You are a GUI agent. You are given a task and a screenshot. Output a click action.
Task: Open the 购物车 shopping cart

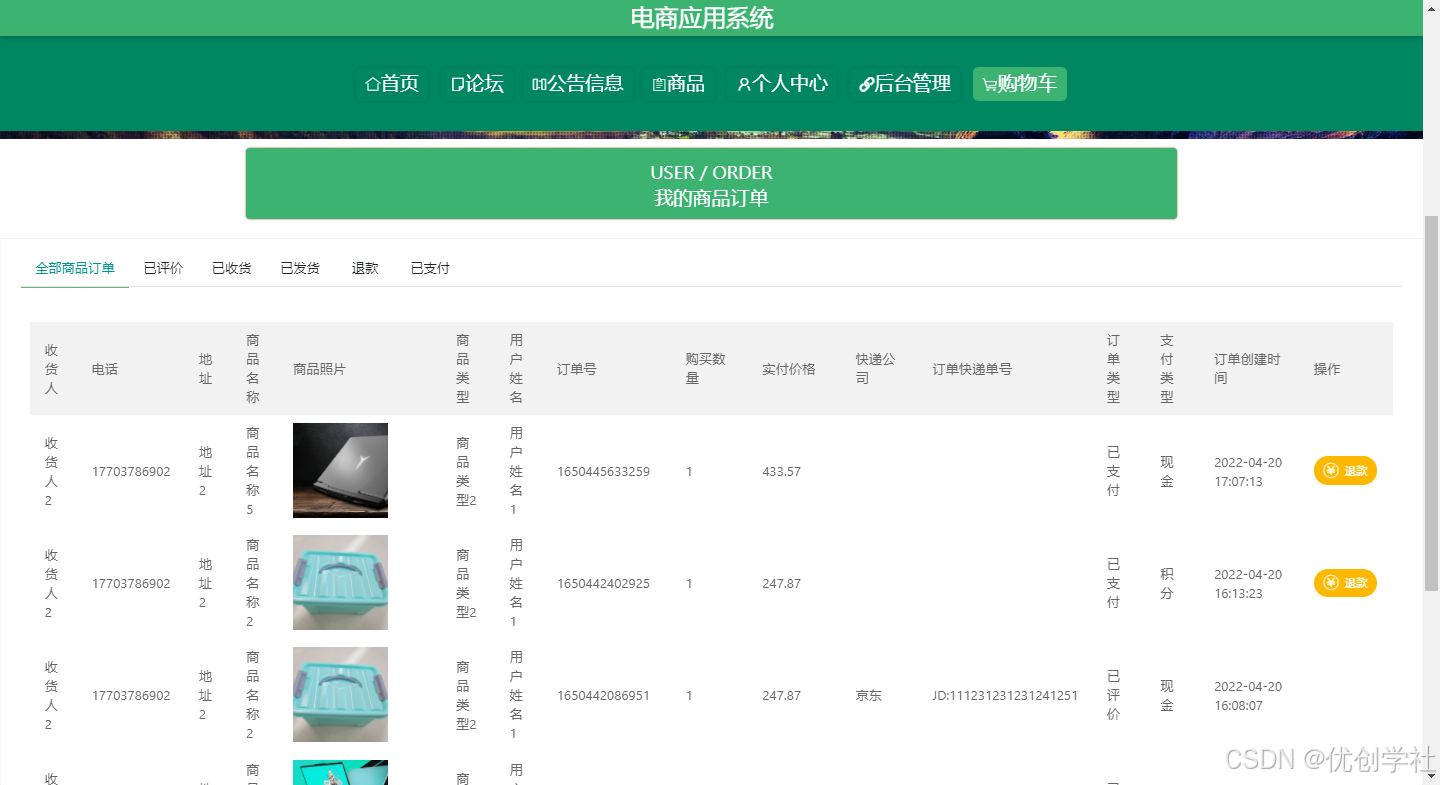1020,84
